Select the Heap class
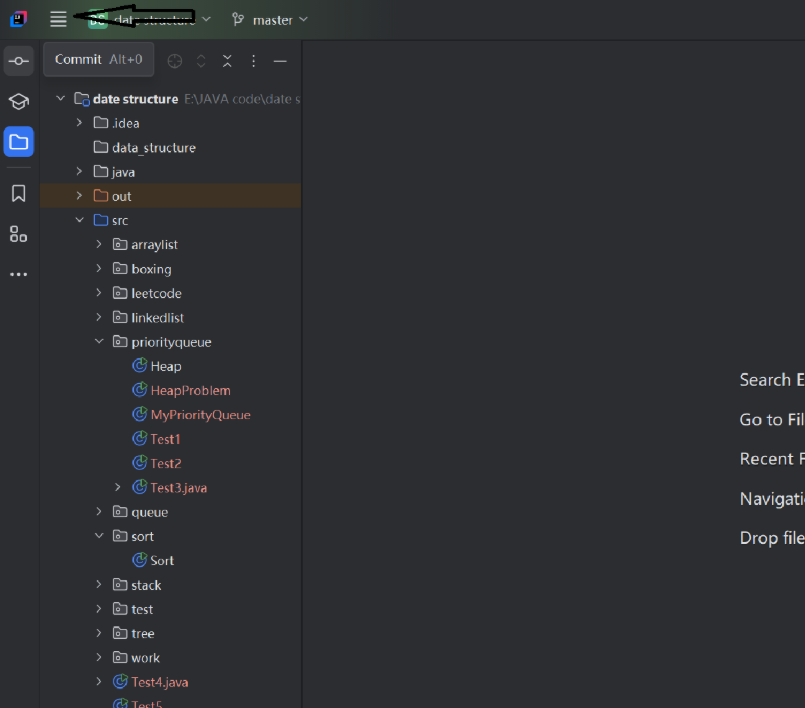The width and height of the screenshot is (805, 708). tap(170, 366)
